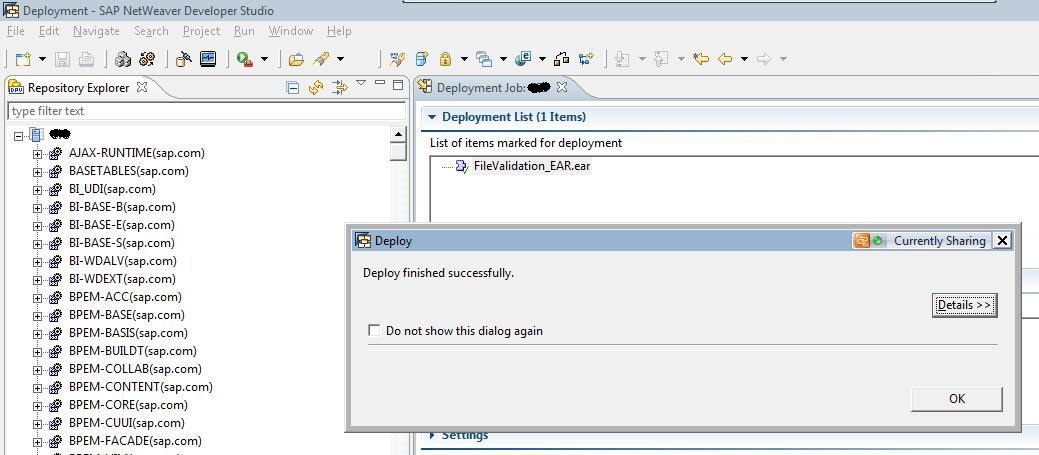Click the yellow padlock toolbar icon
The width and height of the screenshot is (1039, 455).
(445, 60)
